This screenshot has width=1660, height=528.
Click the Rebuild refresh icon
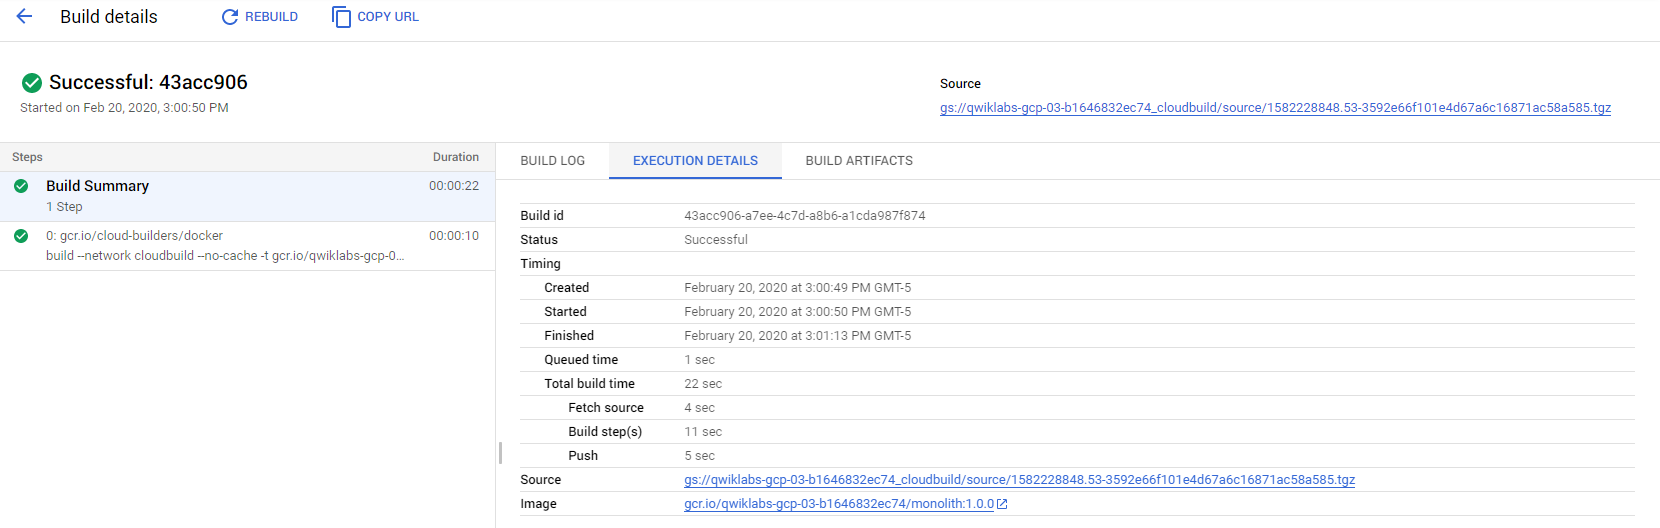point(230,17)
